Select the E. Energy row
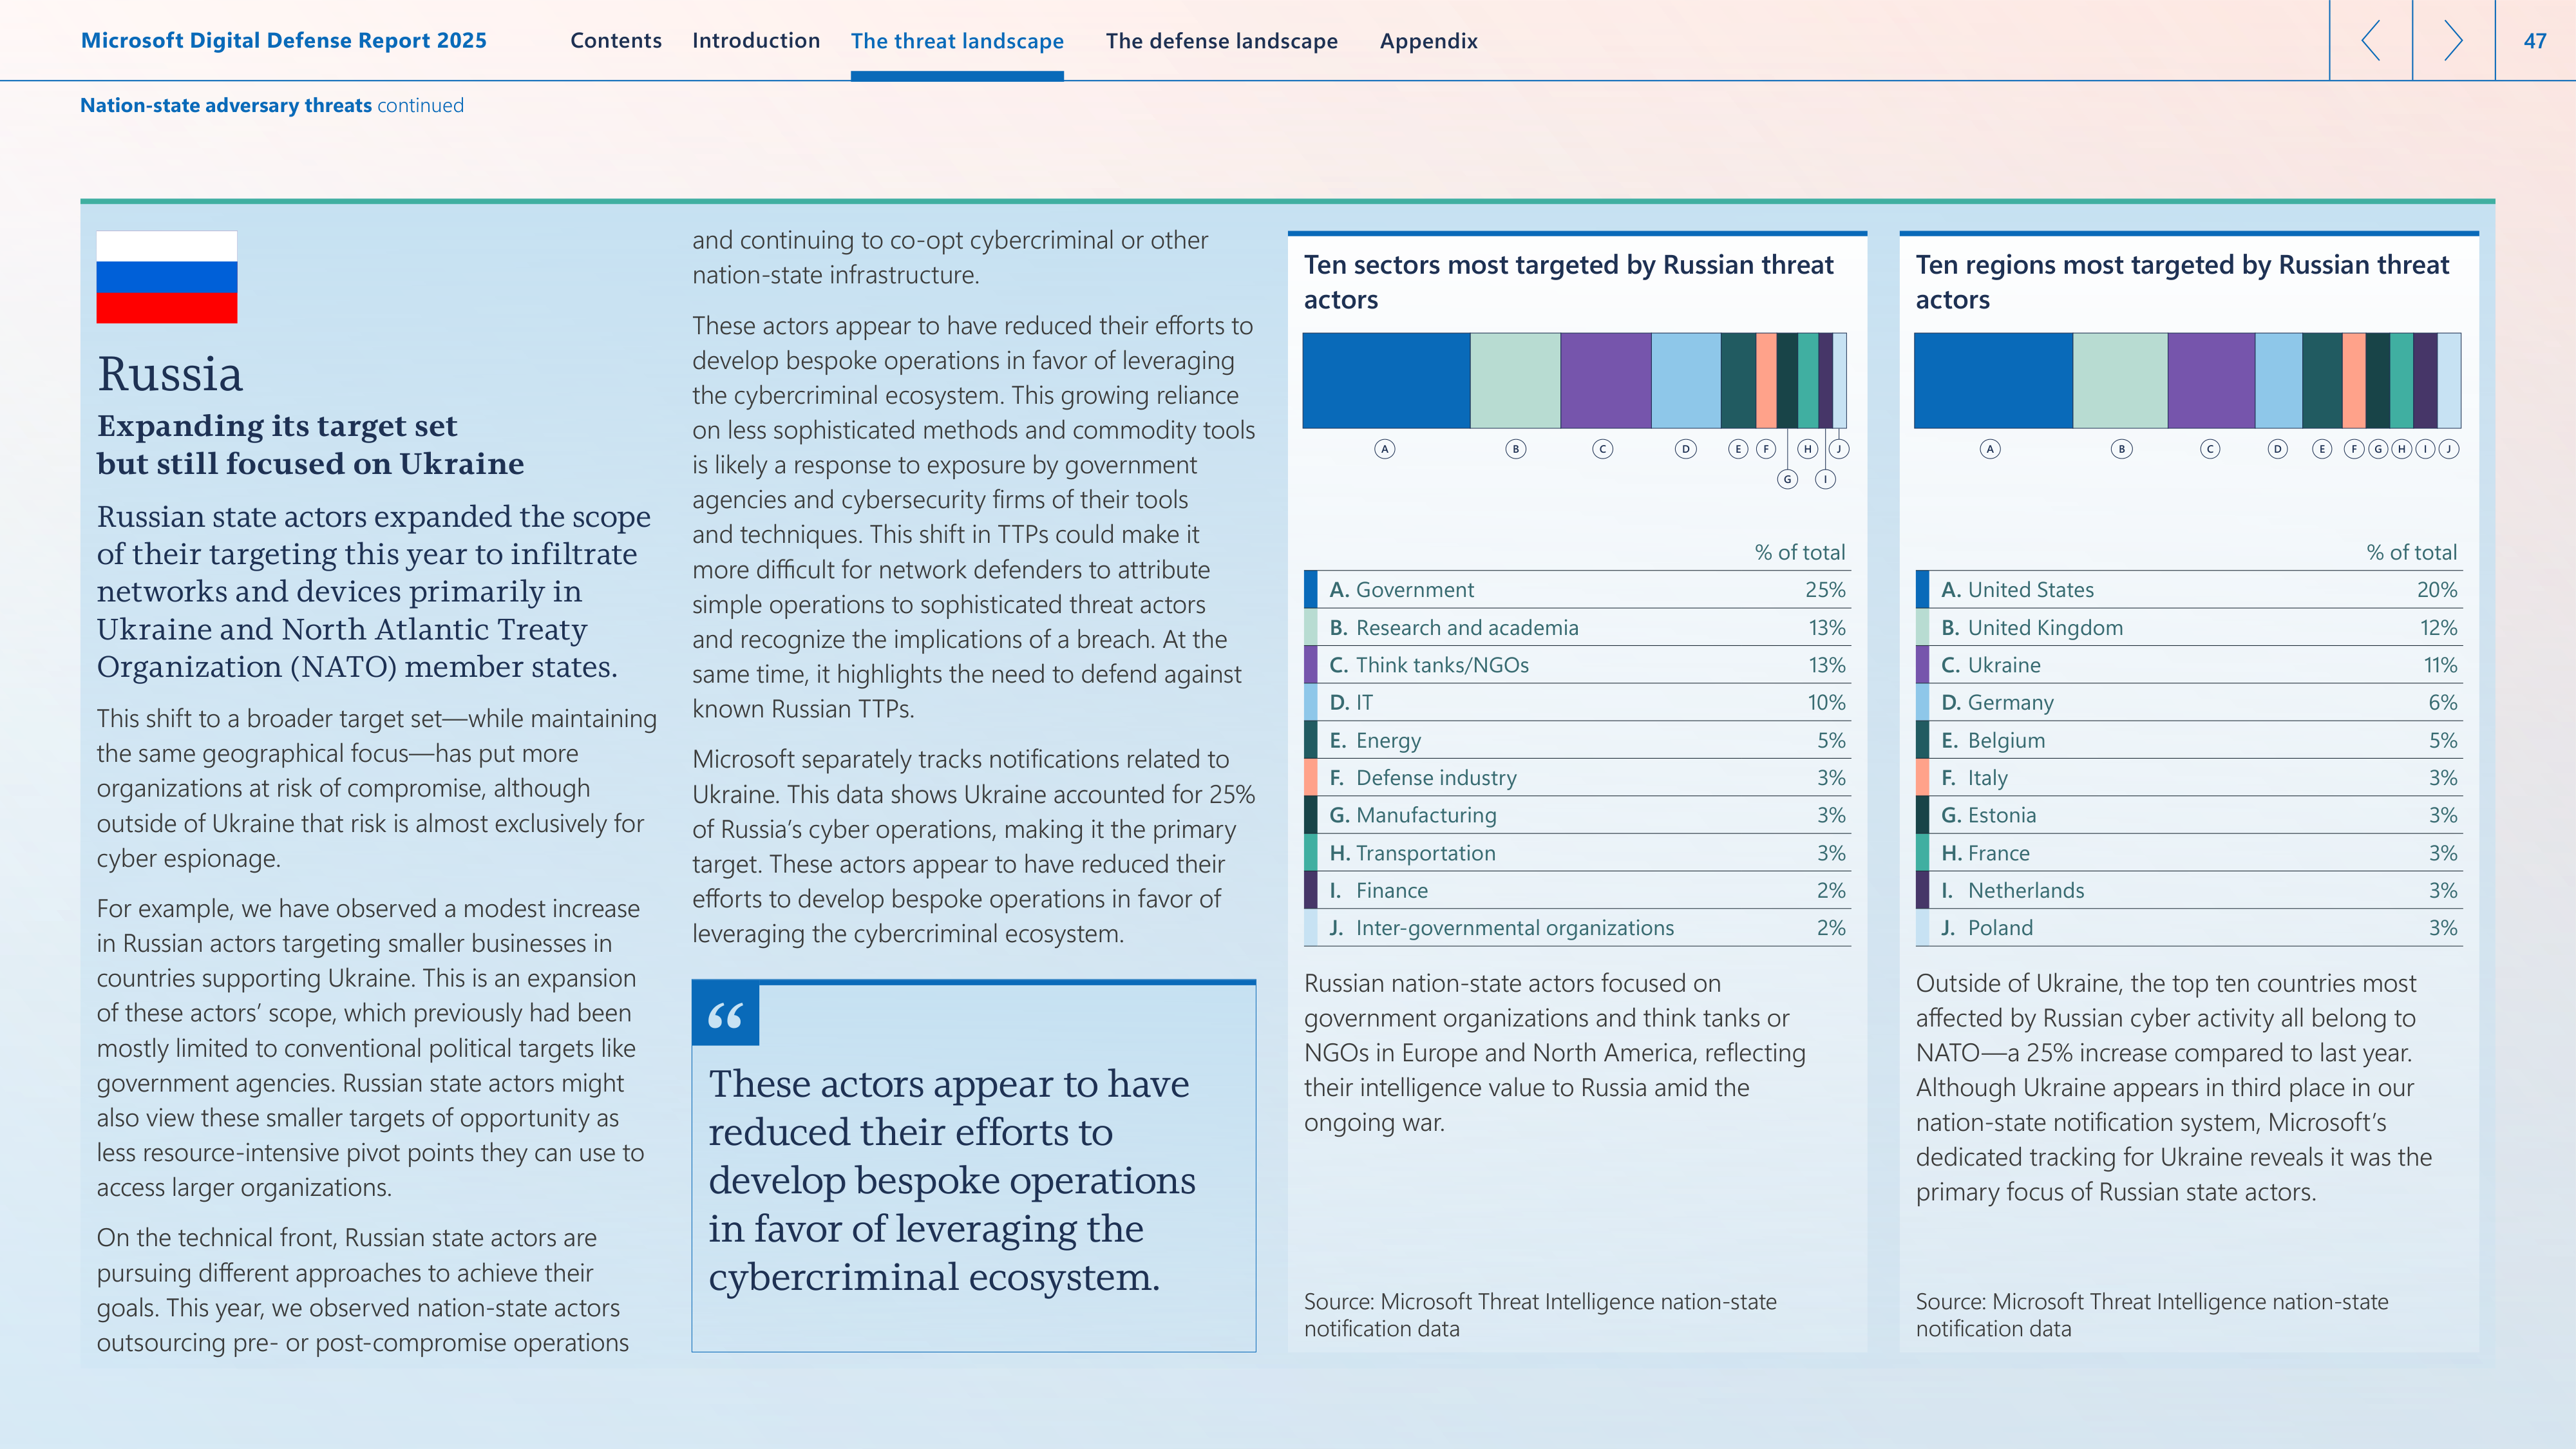2576x1449 pixels. click(x=1577, y=741)
